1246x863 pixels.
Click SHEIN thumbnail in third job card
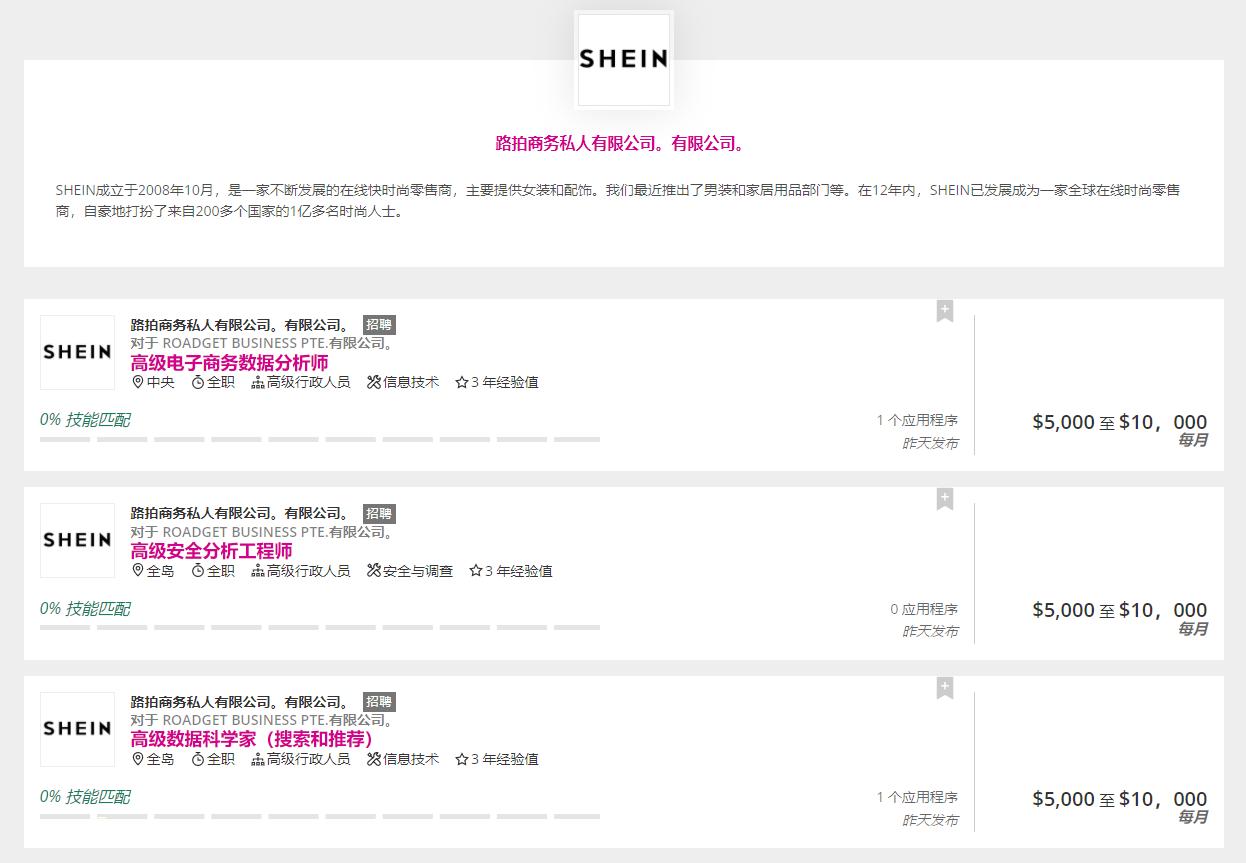[77, 729]
